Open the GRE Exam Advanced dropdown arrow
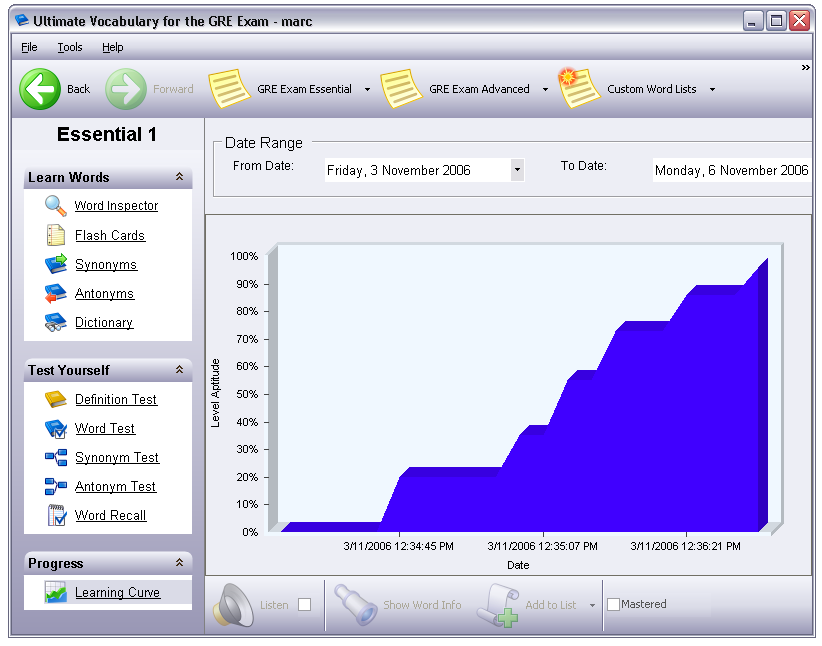Screen dimensions: 822x646 545,90
